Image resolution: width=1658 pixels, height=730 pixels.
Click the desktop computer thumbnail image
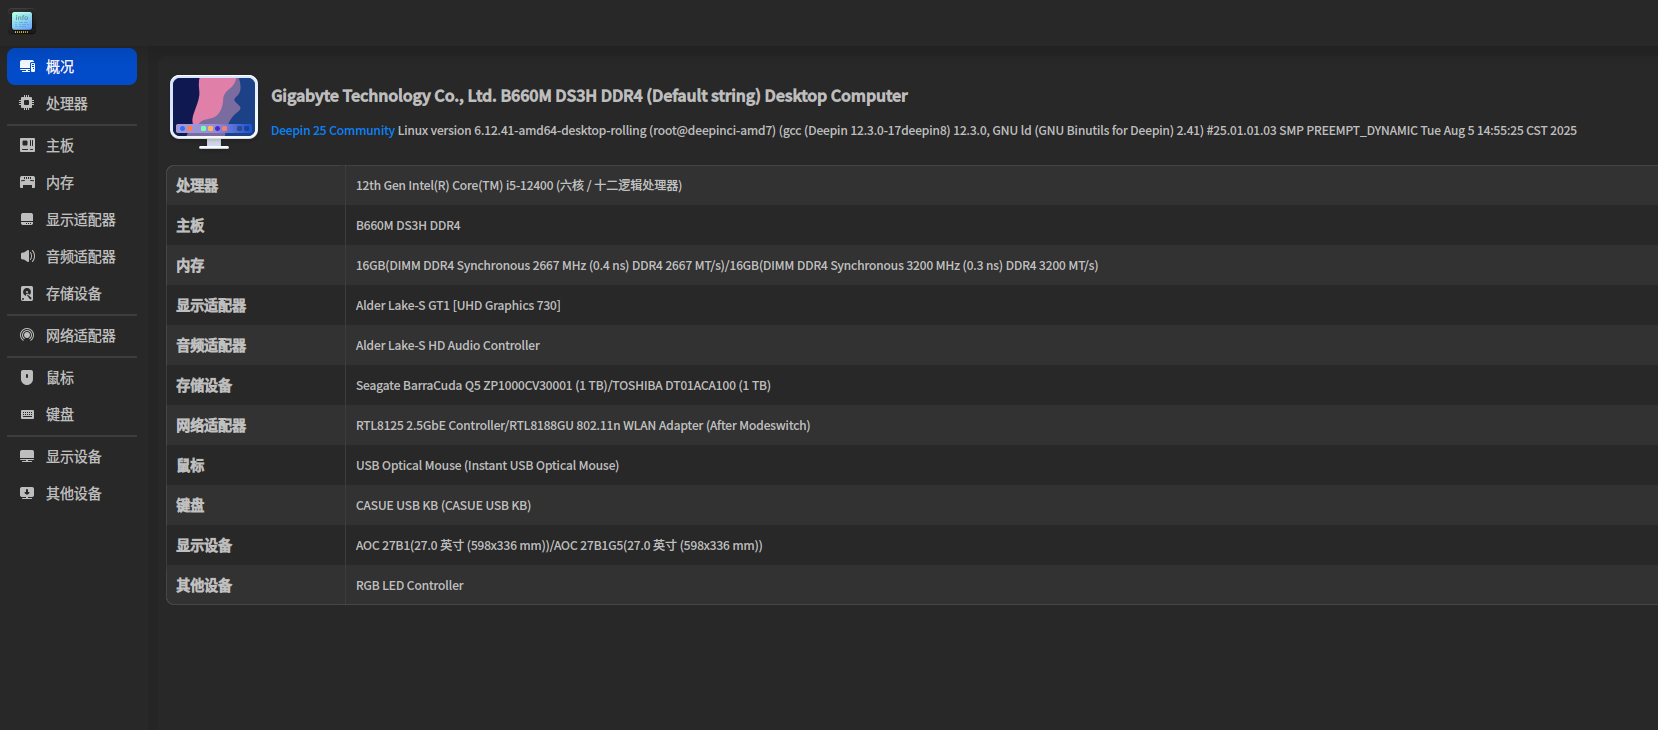(x=214, y=112)
